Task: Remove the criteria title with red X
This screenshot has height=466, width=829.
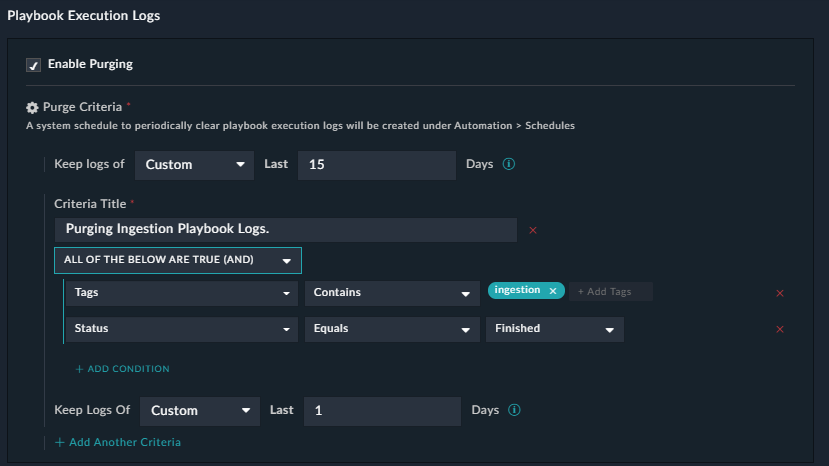Action: pos(532,230)
